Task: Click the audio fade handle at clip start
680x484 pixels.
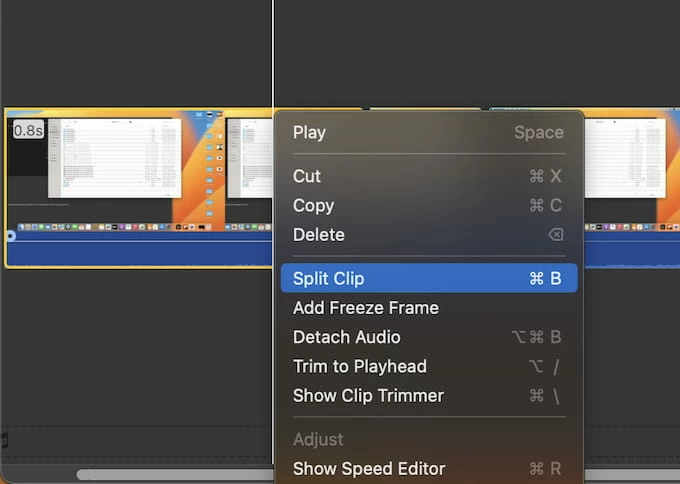Action: pyautogui.click(x=10, y=236)
